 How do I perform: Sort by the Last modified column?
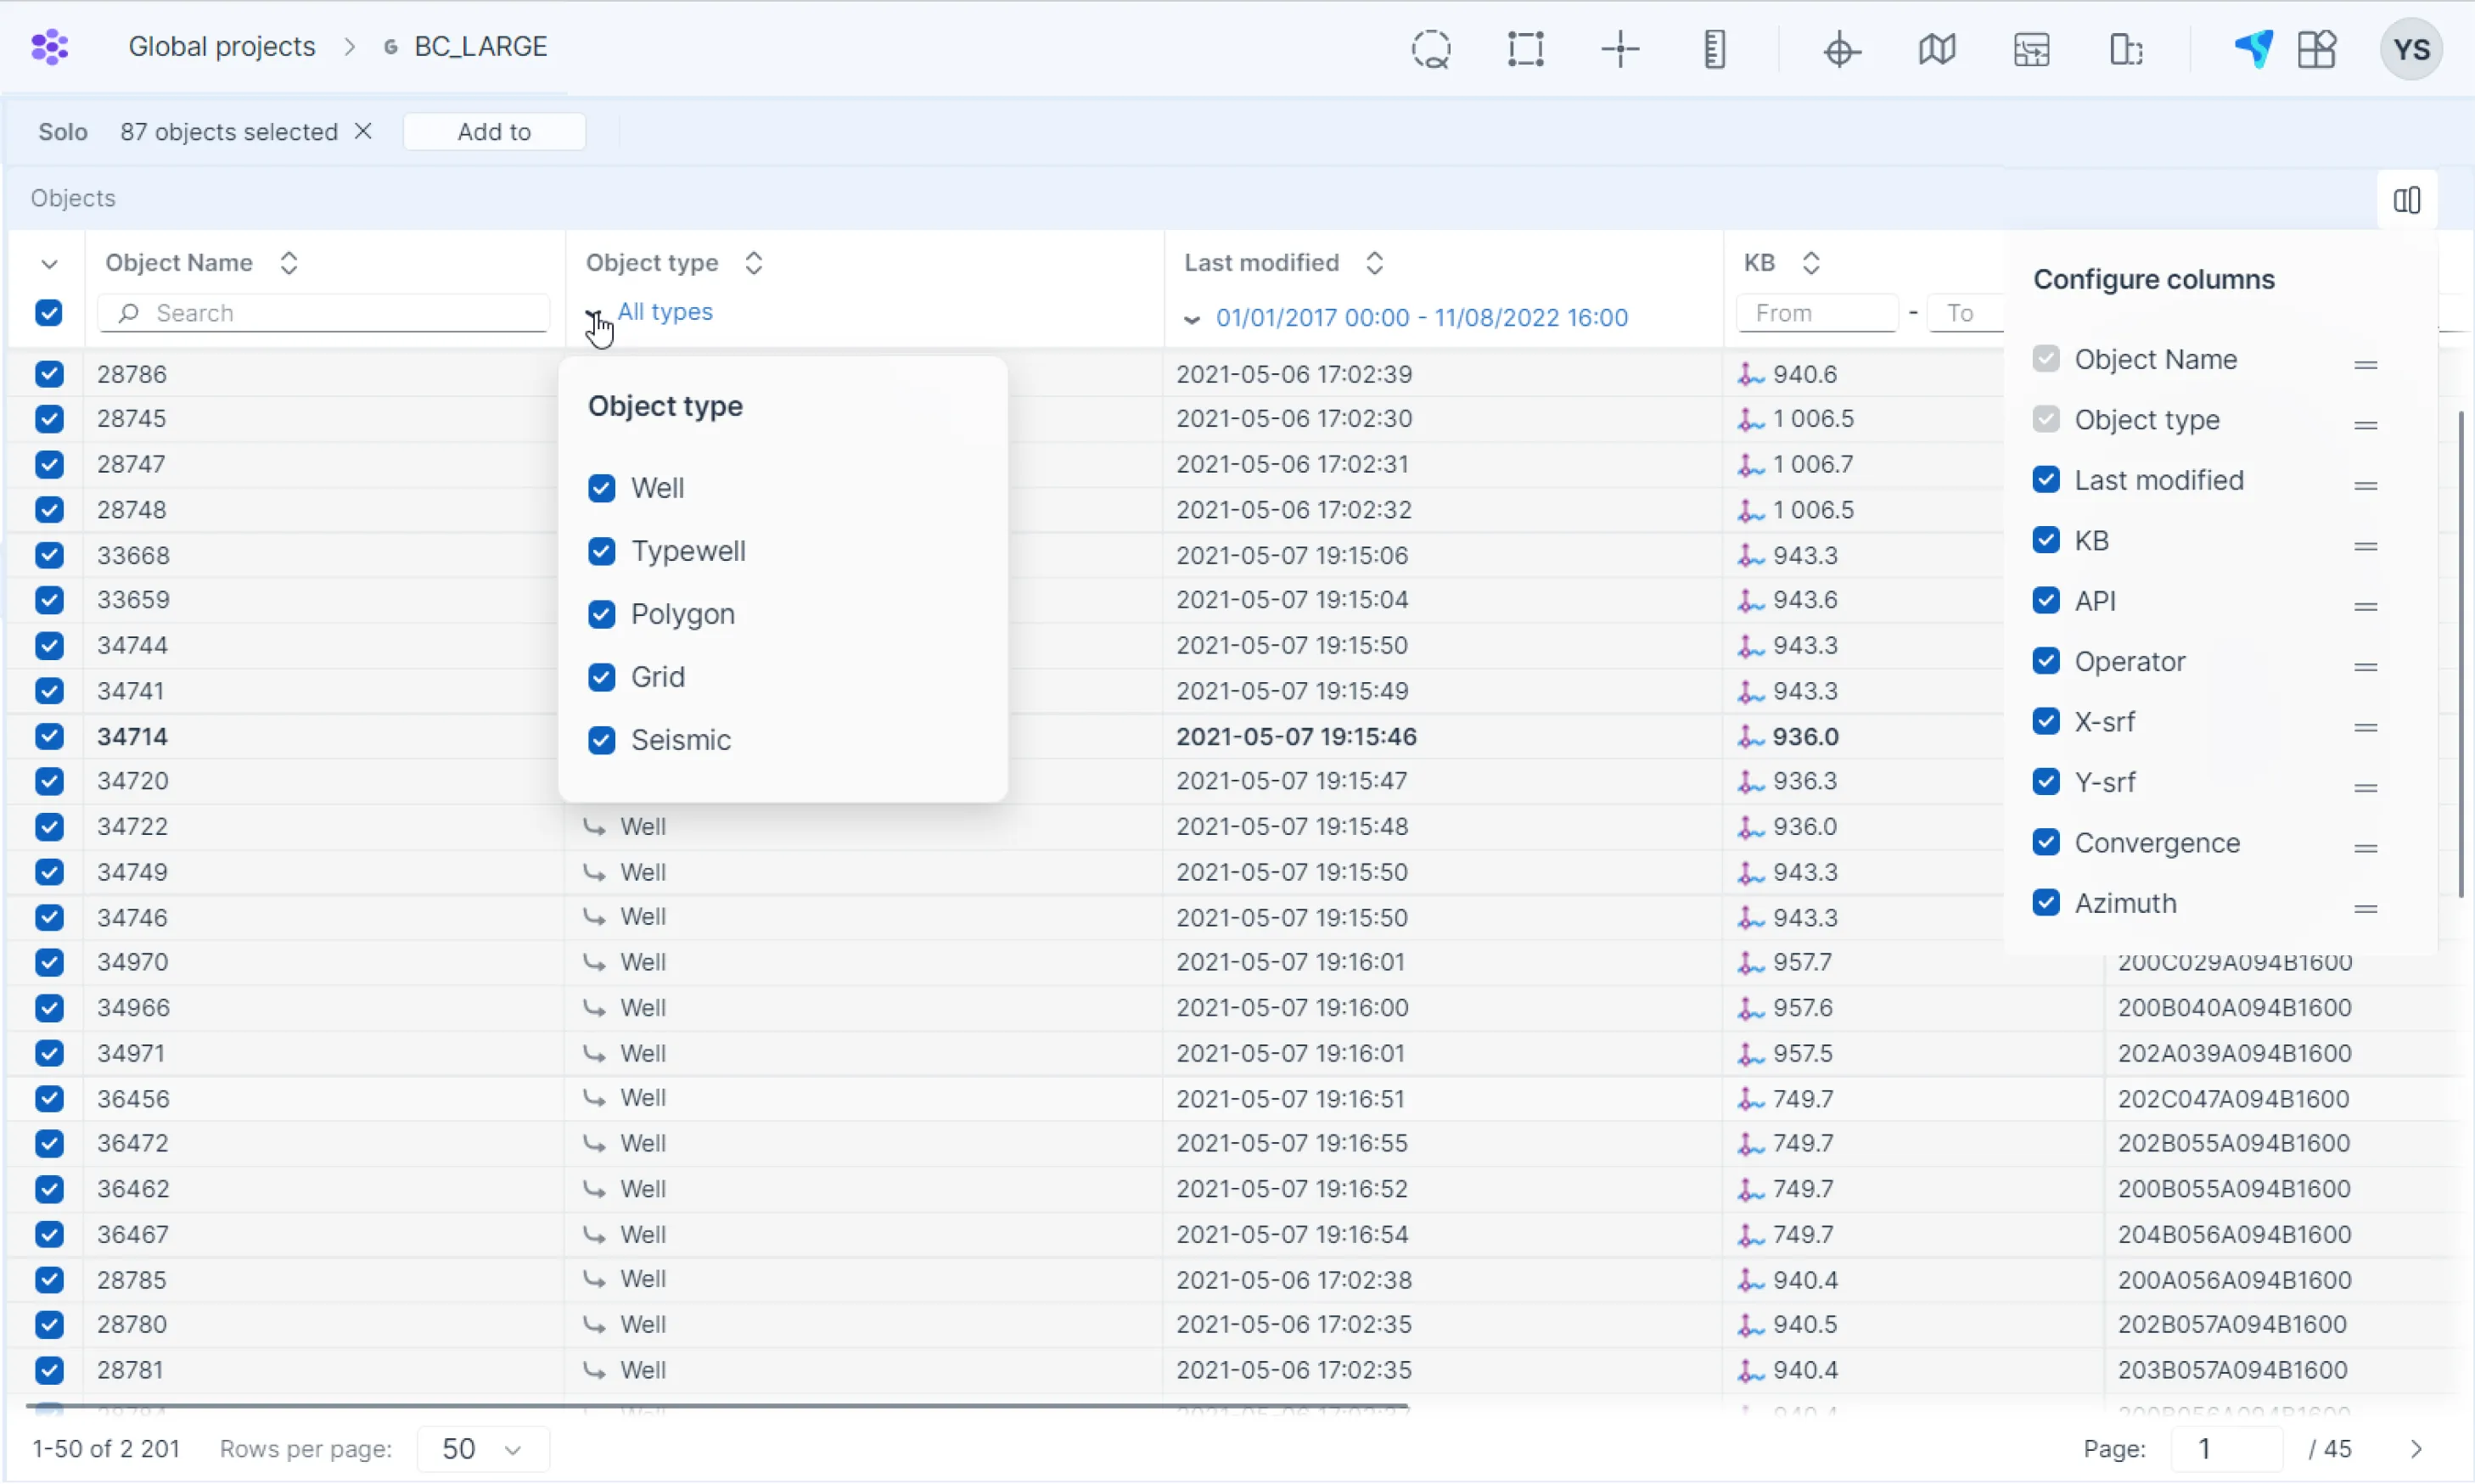[x=1374, y=262]
